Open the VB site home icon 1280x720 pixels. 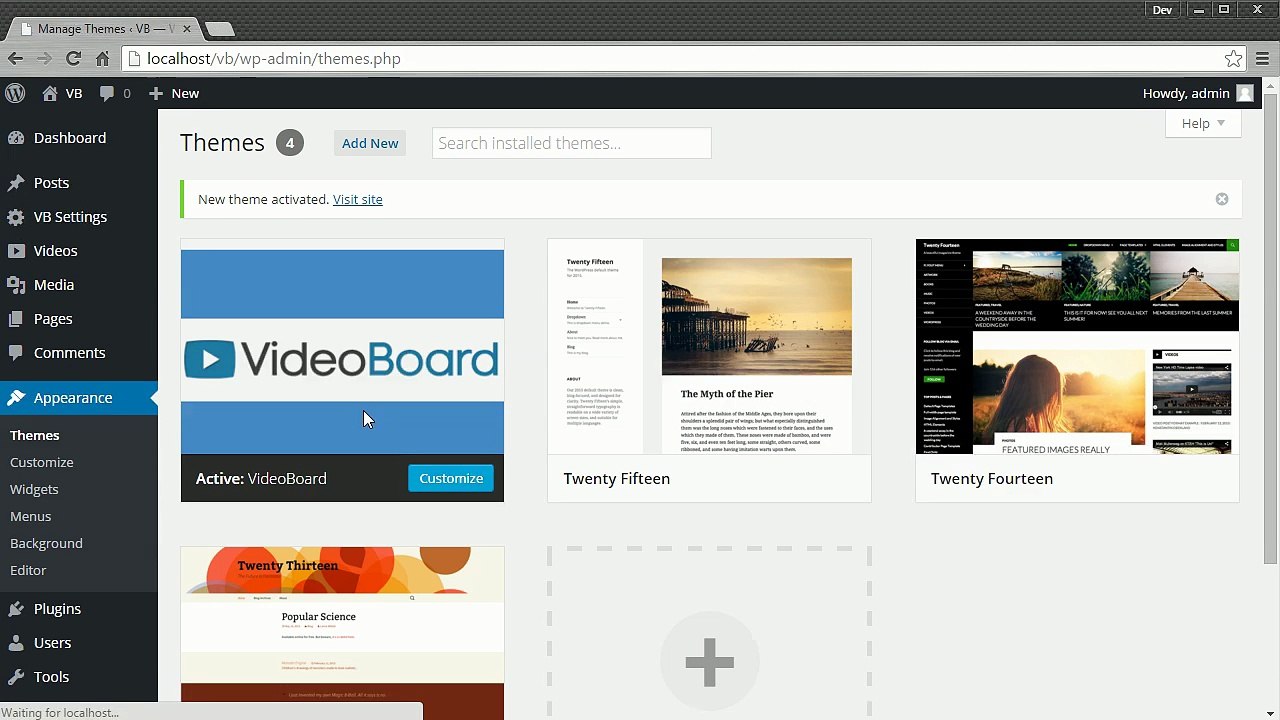click(x=50, y=93)
